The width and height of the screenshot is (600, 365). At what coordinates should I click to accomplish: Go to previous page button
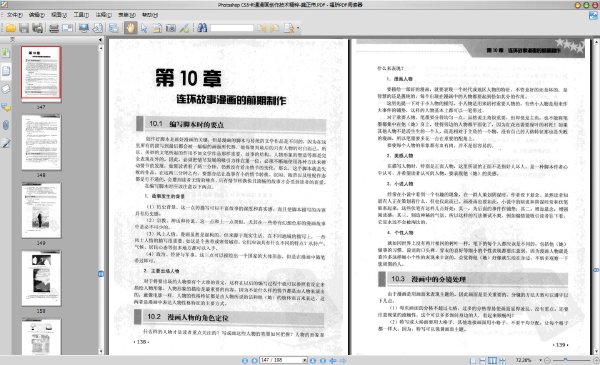[254, 360]
